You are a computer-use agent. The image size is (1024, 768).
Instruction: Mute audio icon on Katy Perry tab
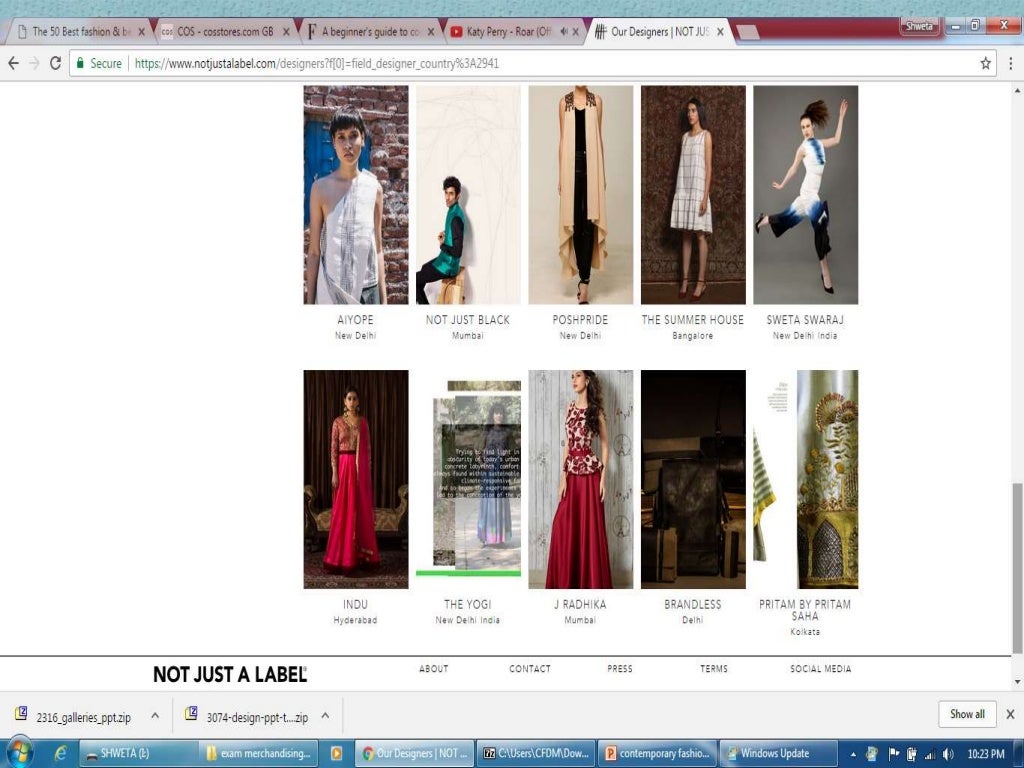click(x=564, y=31)
